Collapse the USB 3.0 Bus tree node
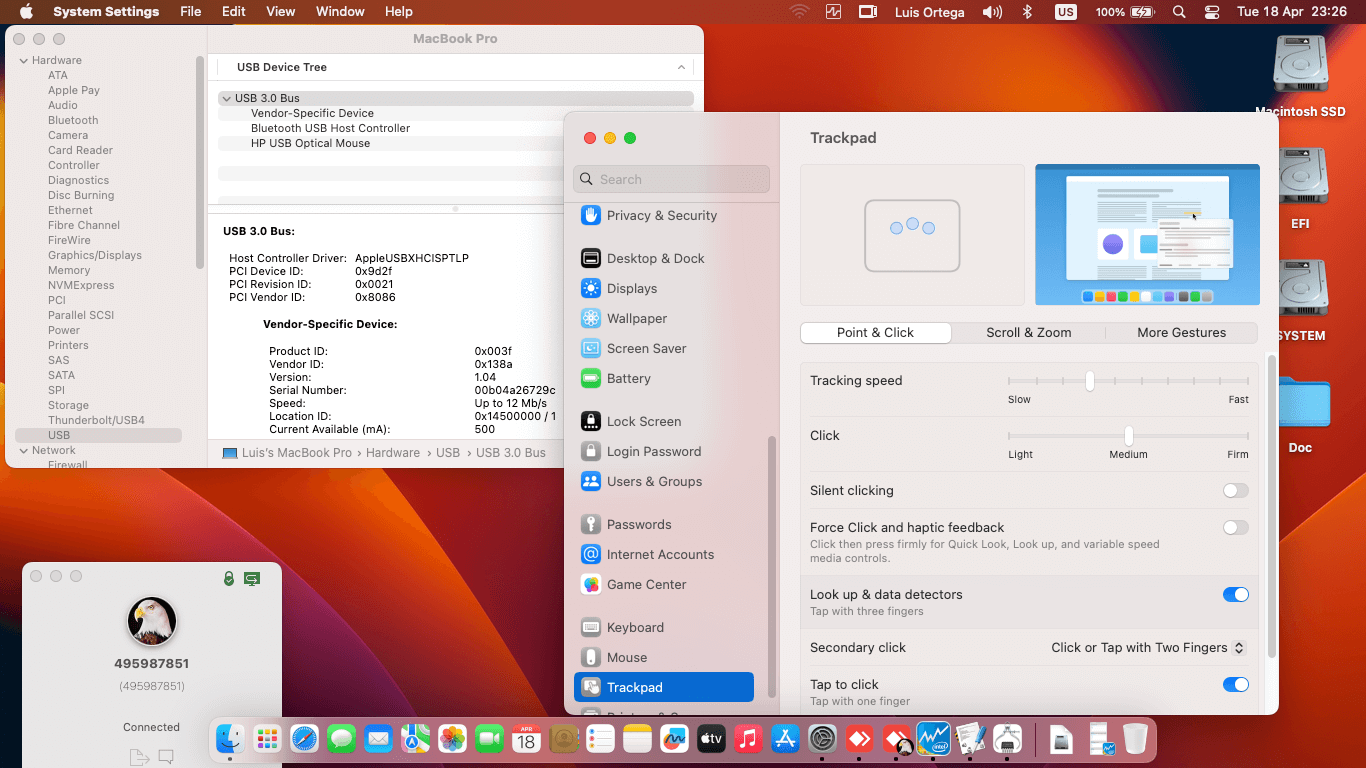This screenshot has height=768, width=1366. coord(226,98)
